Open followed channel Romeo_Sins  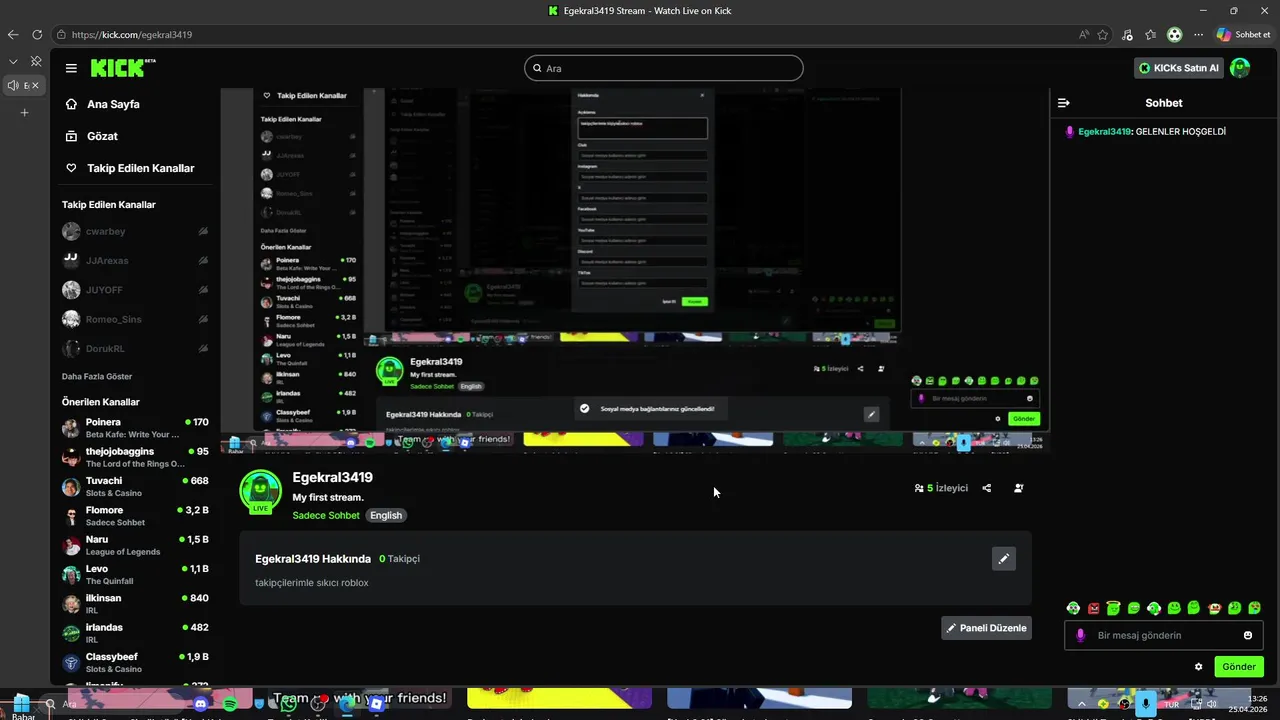pyautogui.click(x=136, y=319)
